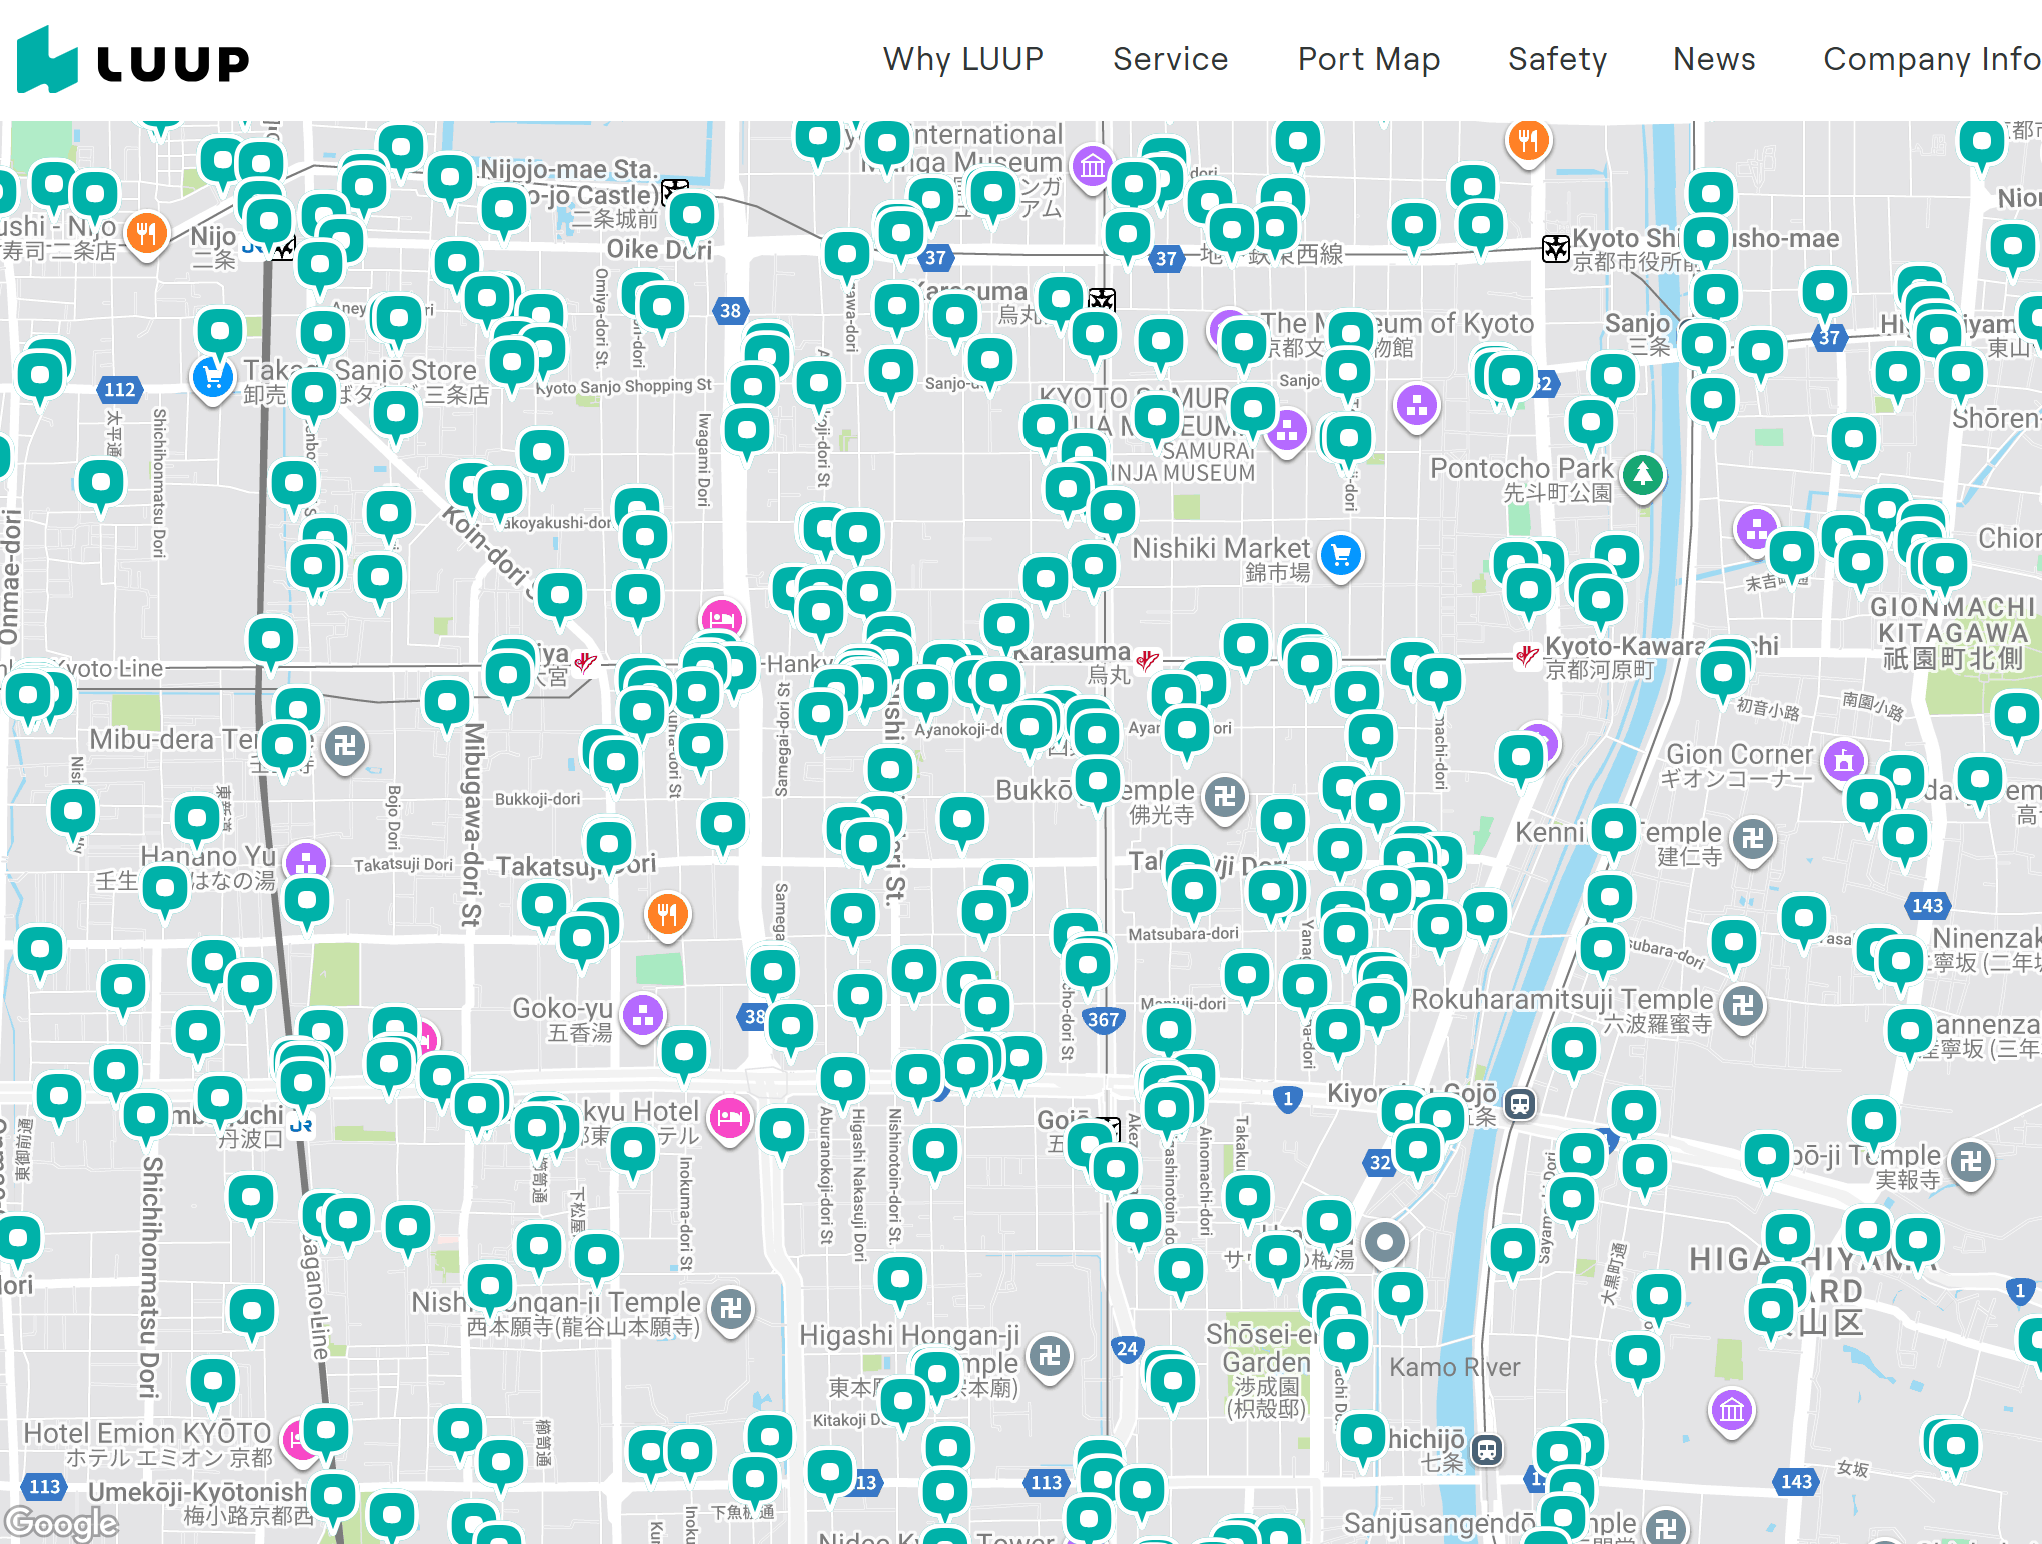This screenshot has height=1544, width=2042.
Task: Click the Nishiki Market shopping cart icon
Action: tap(1341, 555)
